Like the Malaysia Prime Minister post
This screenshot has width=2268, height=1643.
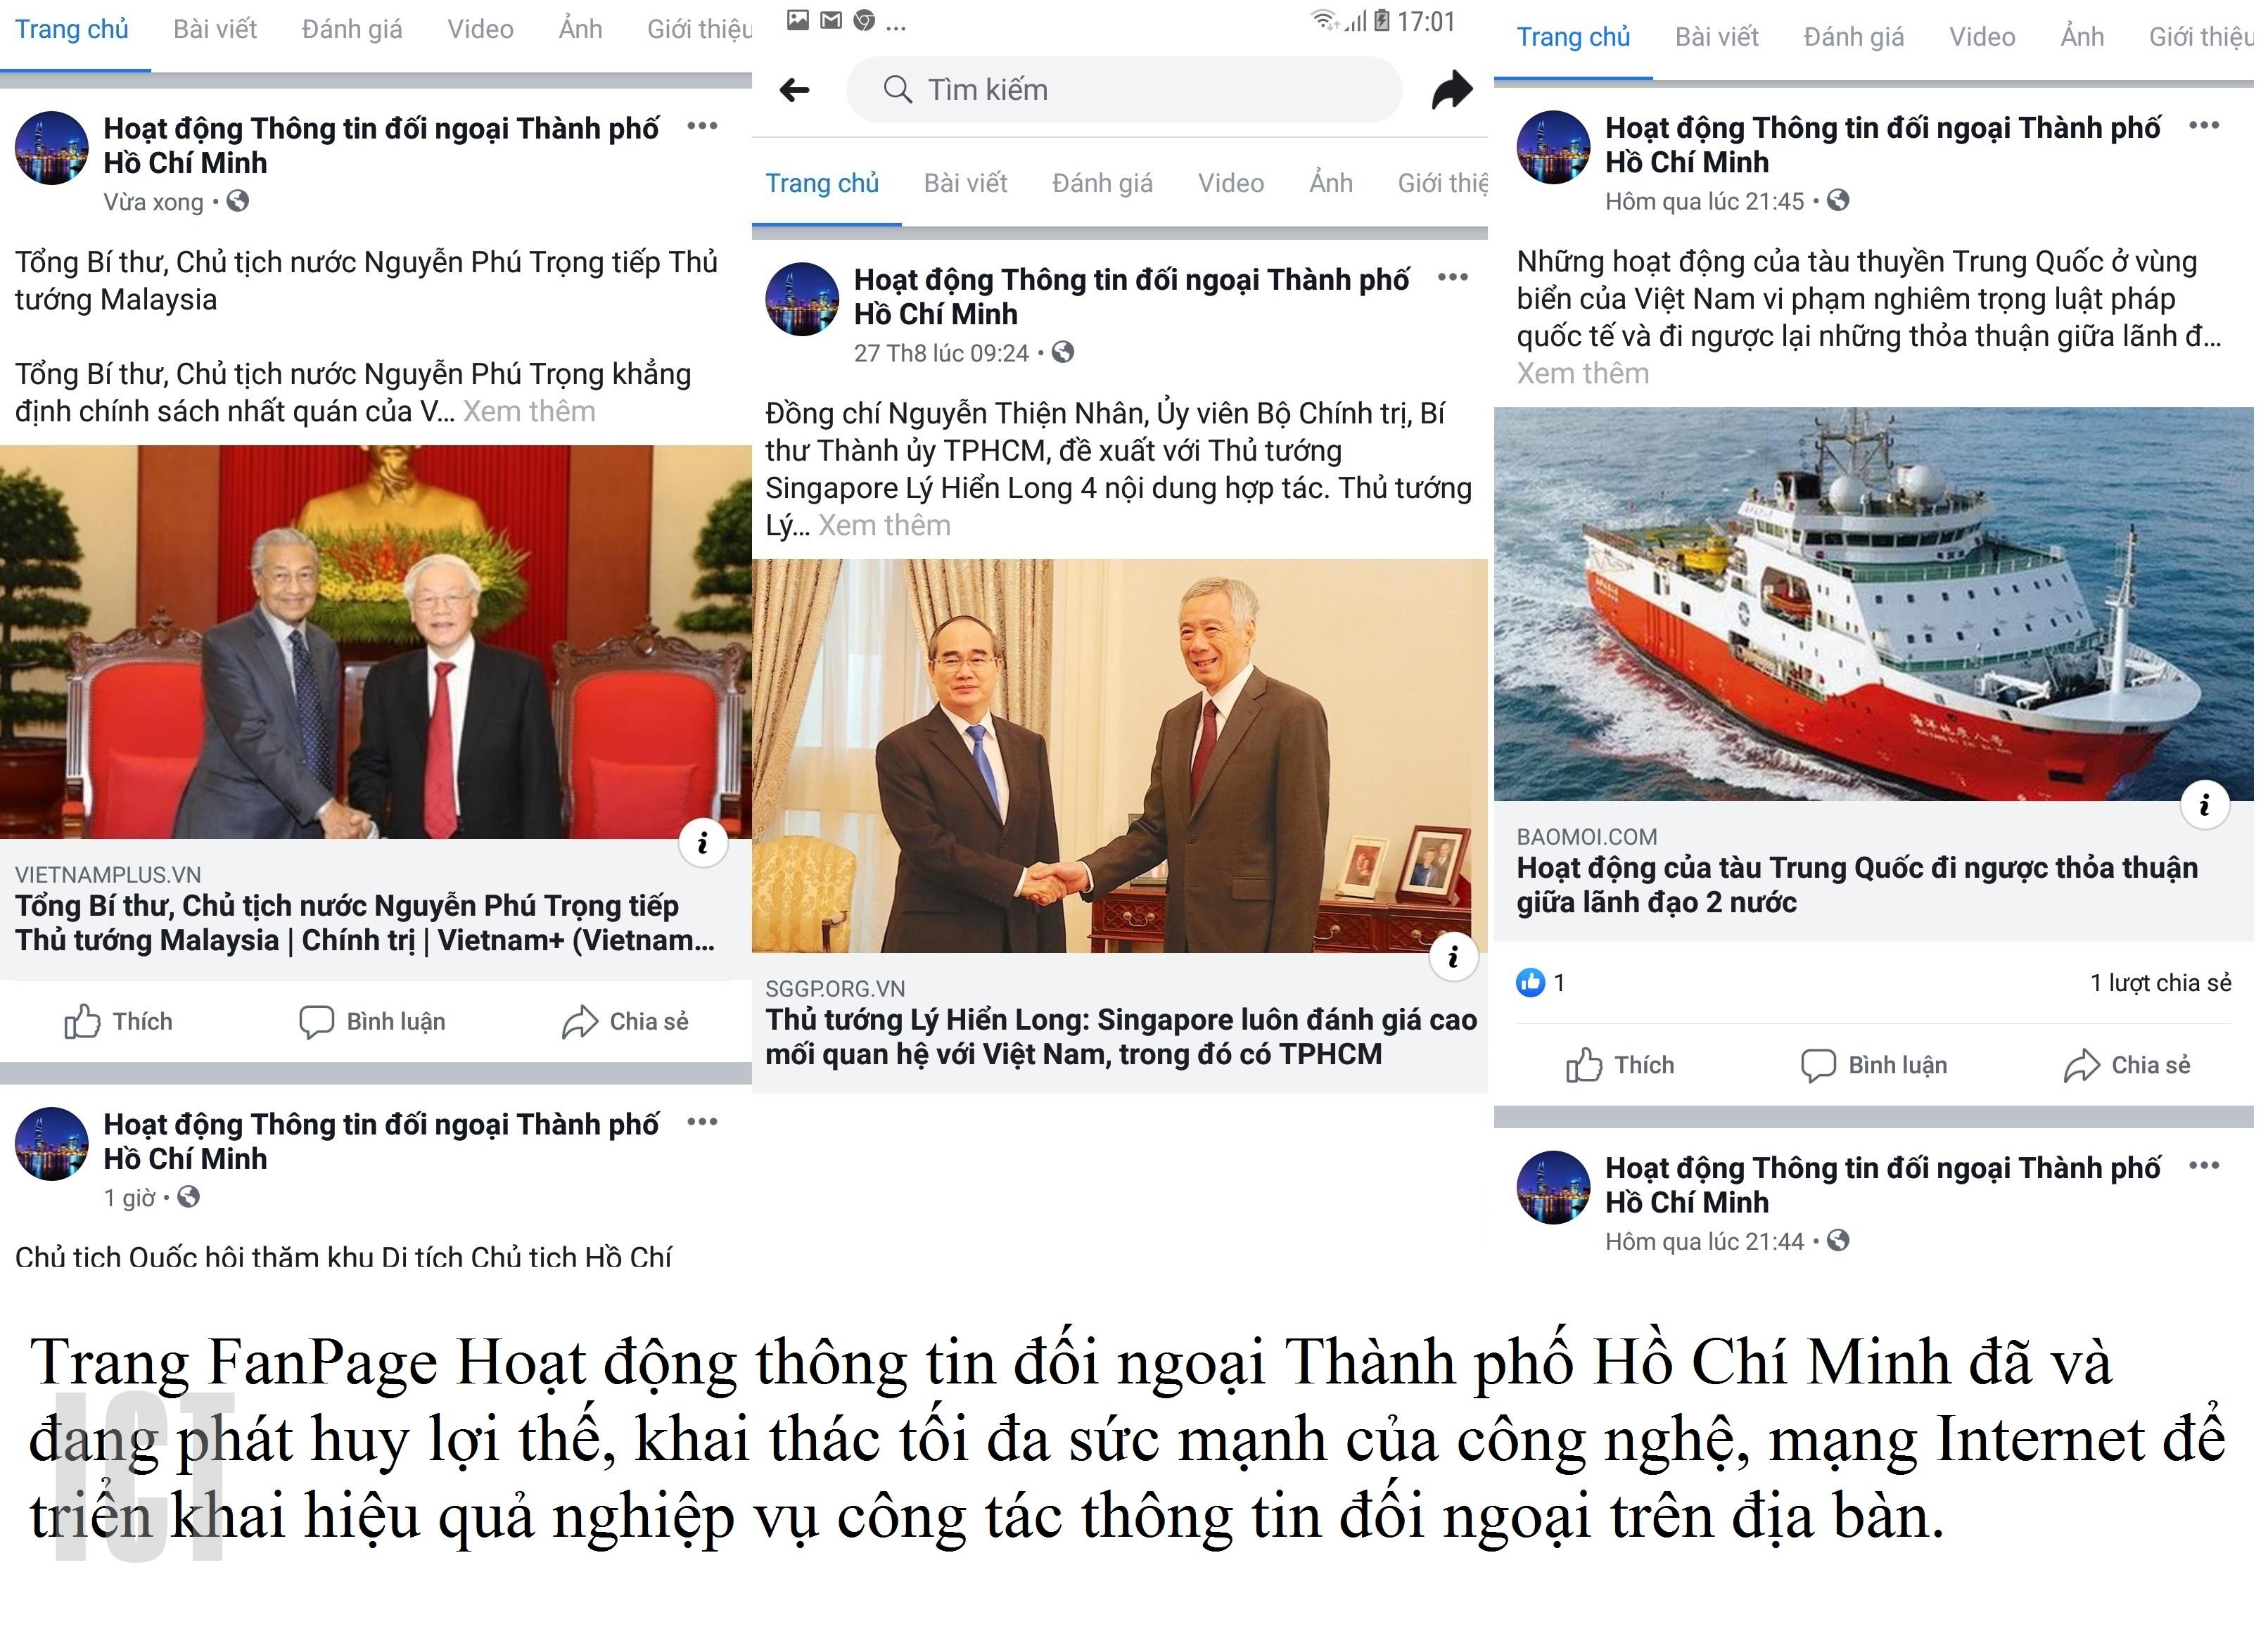tap(118, 1022)
